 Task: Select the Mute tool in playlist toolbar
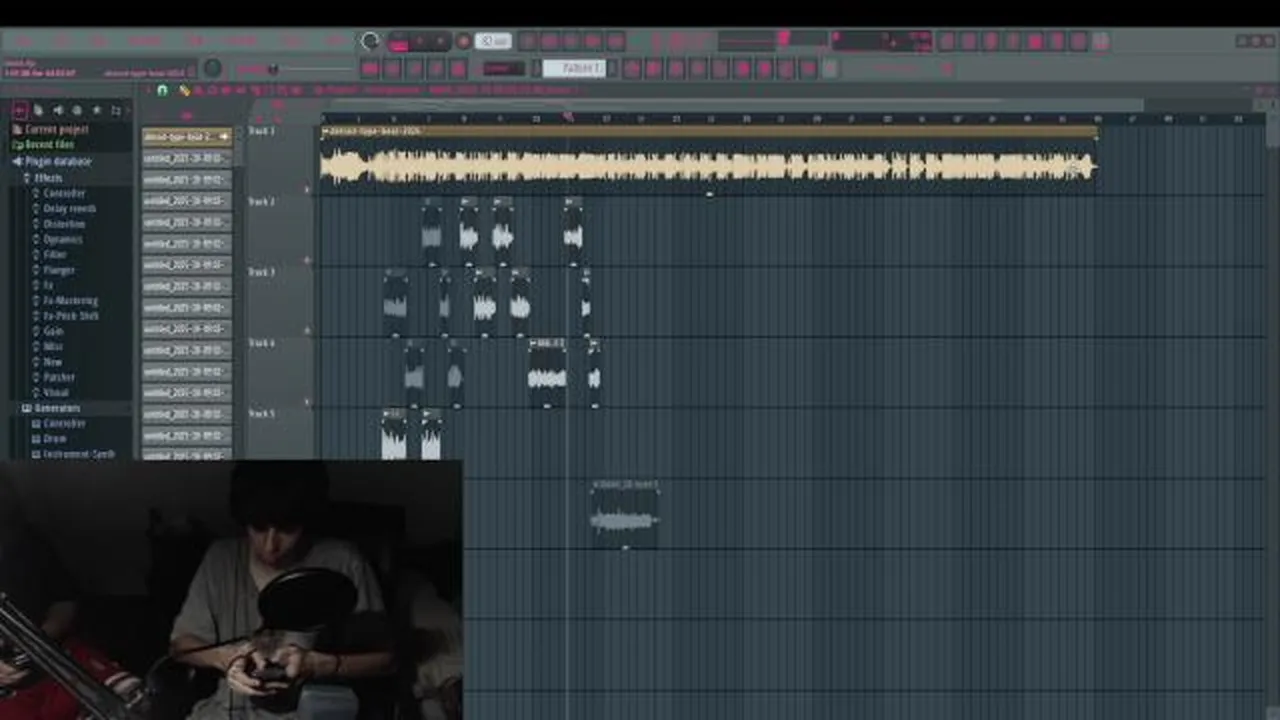226,90
